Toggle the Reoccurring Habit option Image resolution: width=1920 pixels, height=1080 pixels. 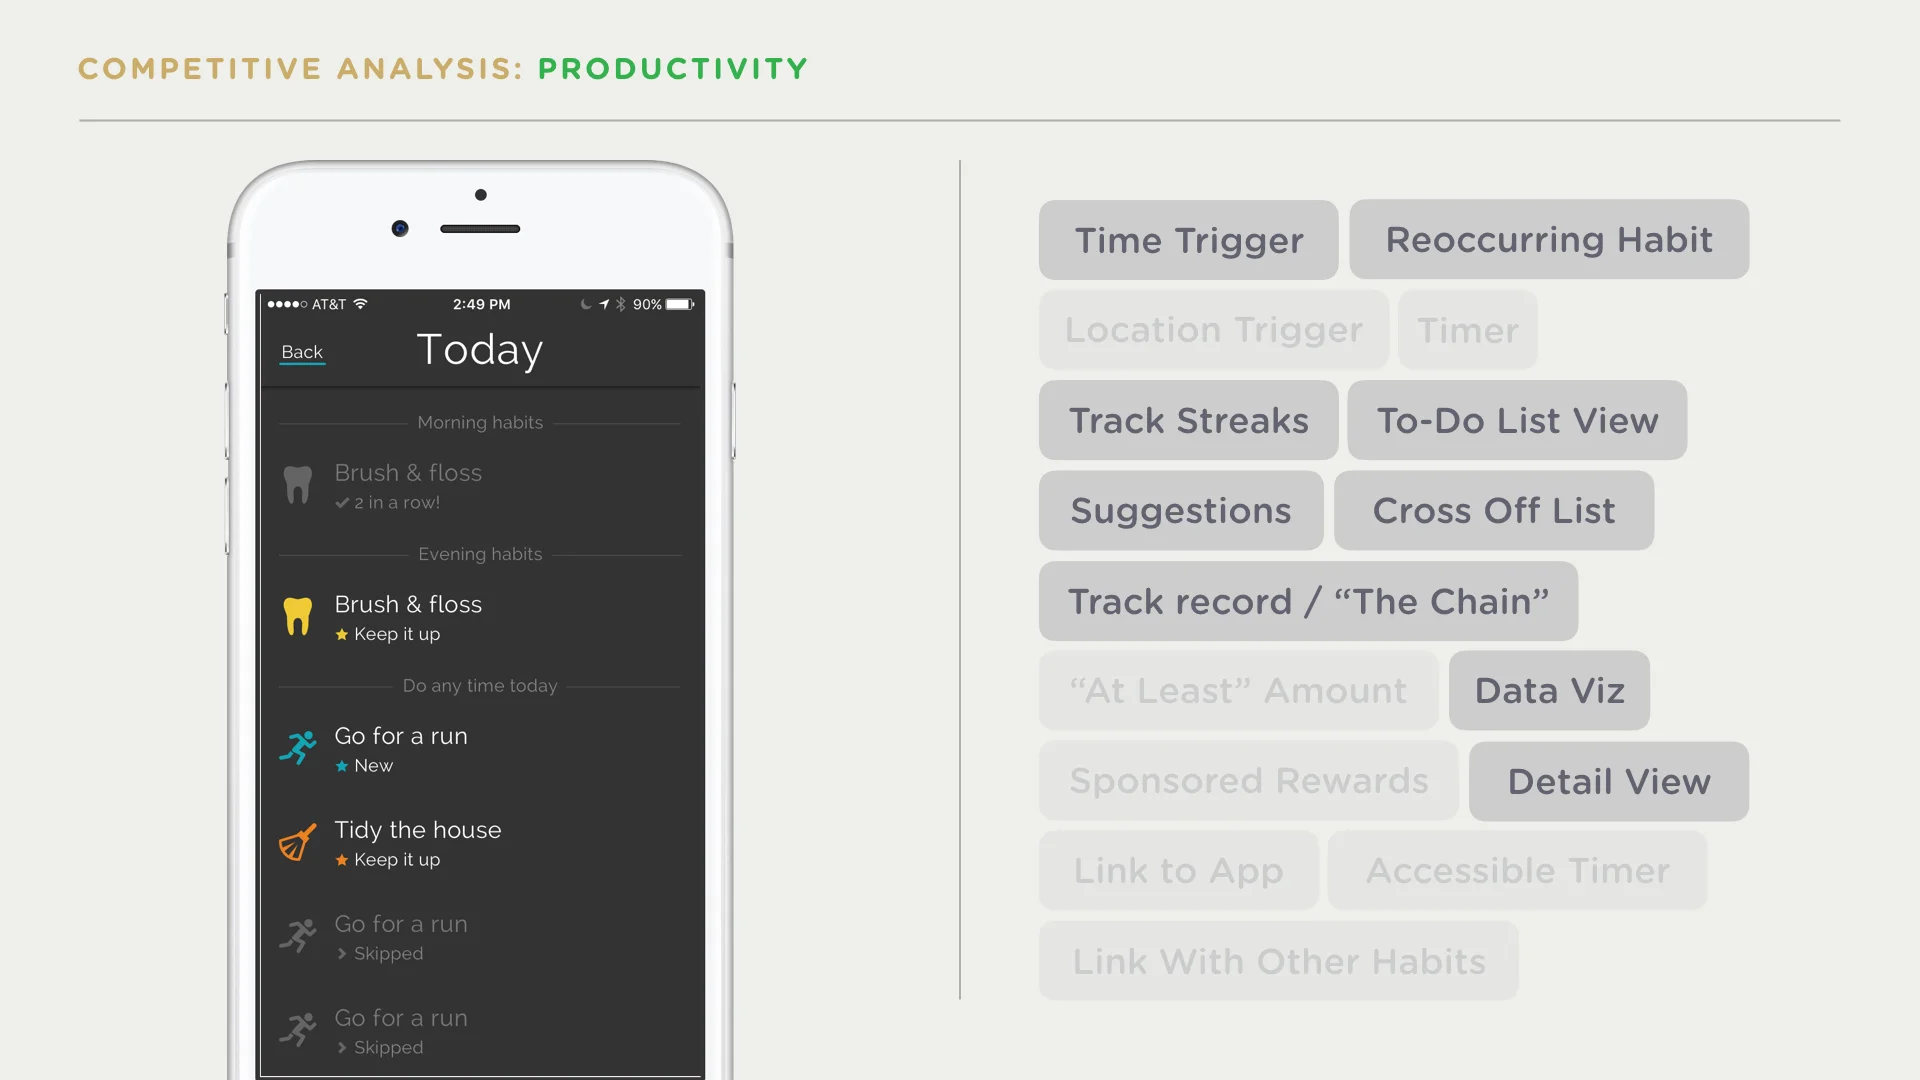pyautogui.click(x=1549, y=239)
